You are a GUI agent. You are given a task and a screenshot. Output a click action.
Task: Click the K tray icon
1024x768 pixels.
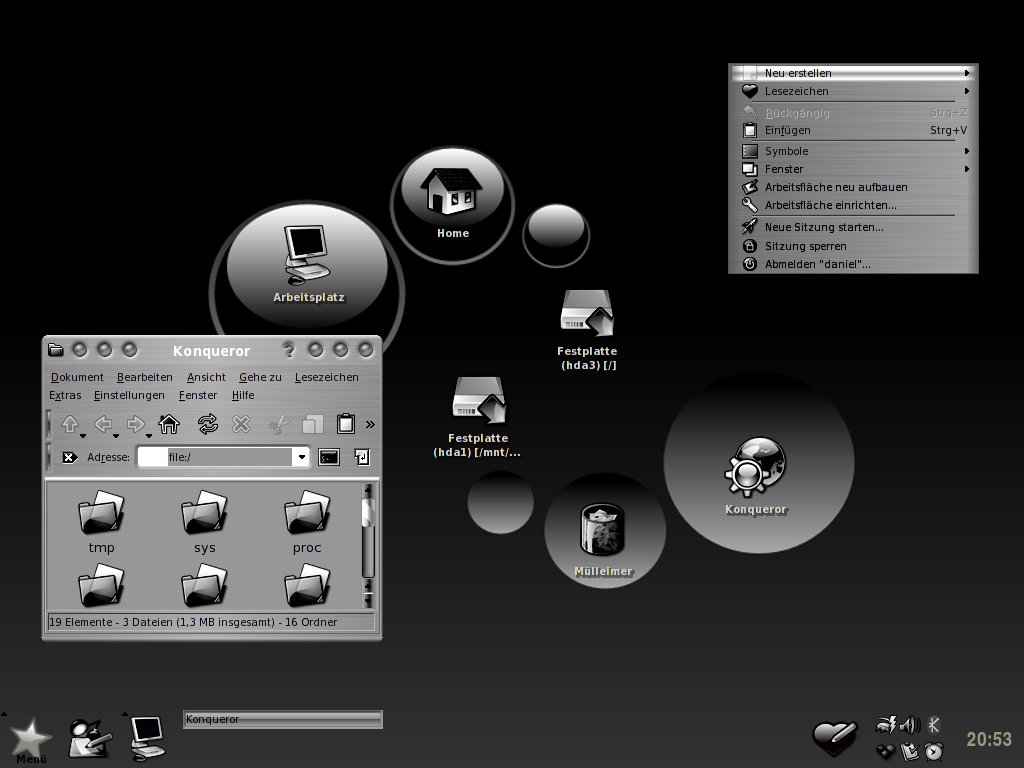(934, 724)
